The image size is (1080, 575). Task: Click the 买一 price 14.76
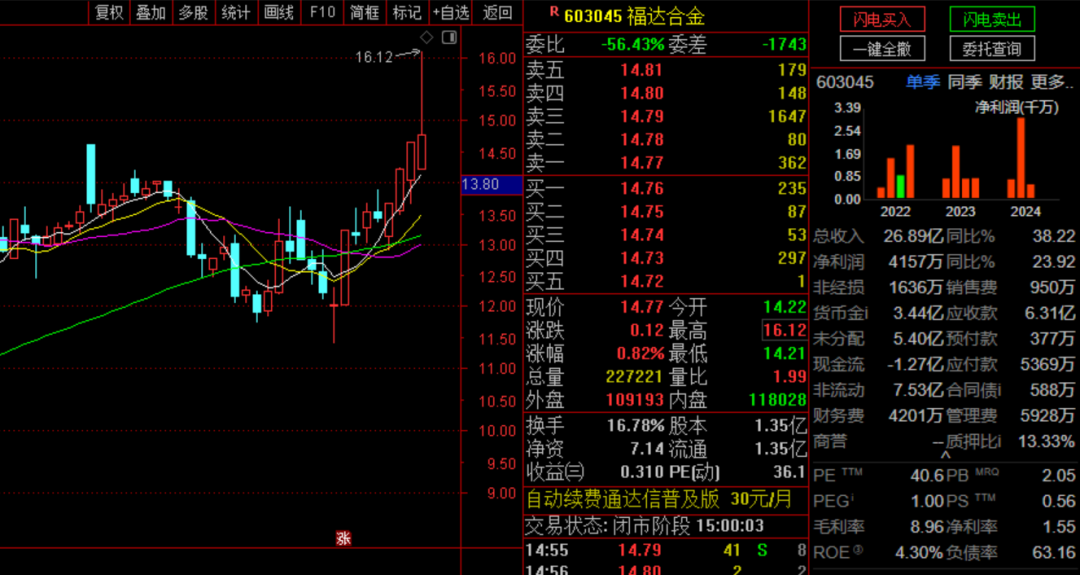[642, 189]
